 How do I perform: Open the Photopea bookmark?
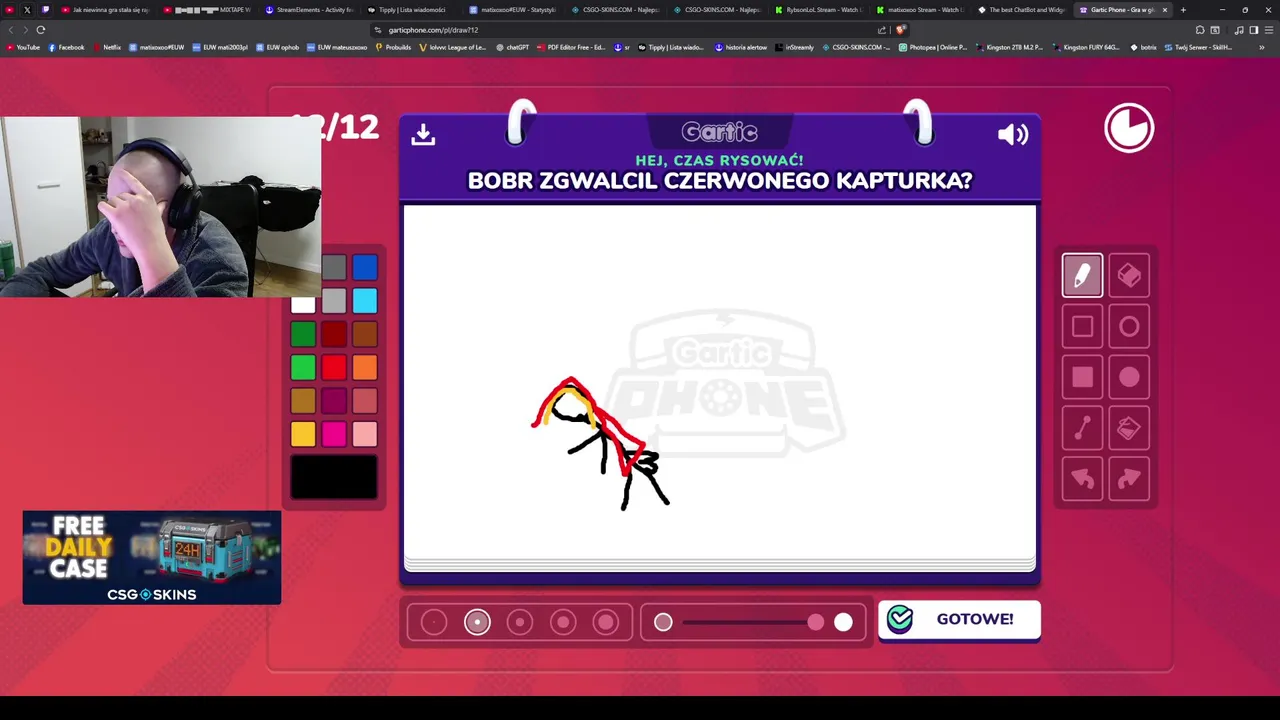pyautogui.click(x=933, y=47)
